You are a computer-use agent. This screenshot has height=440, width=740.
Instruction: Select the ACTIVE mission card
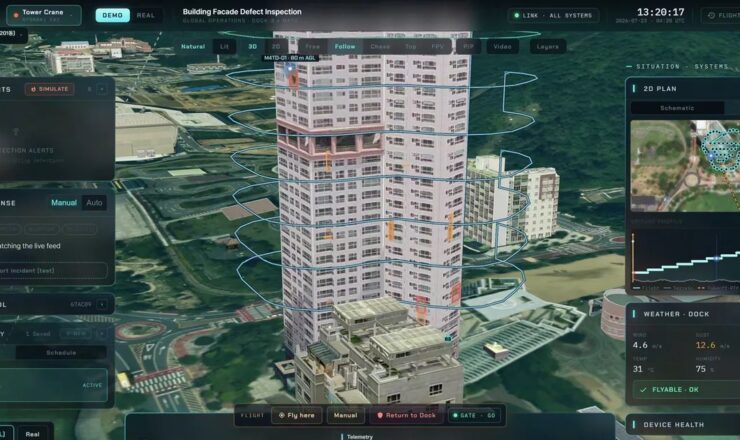[x=53, y=385]
